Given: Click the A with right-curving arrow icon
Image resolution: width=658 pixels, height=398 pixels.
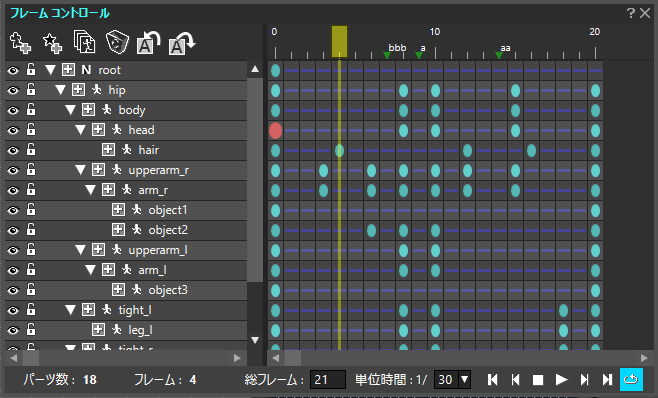Looking at the screenshot, I should click(182, 43).
